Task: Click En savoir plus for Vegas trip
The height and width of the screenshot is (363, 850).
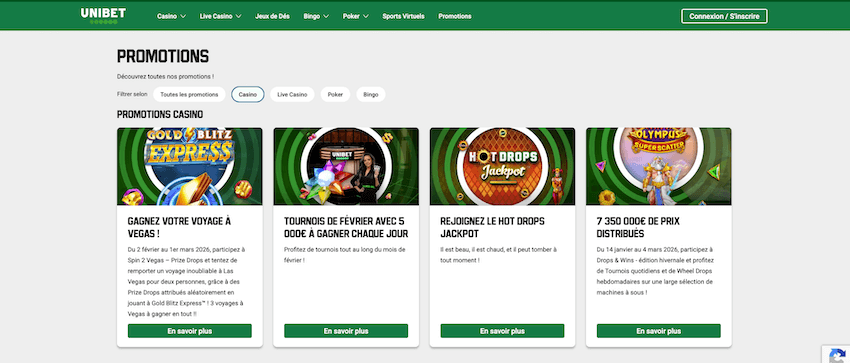Action: (x=190, y=331)
